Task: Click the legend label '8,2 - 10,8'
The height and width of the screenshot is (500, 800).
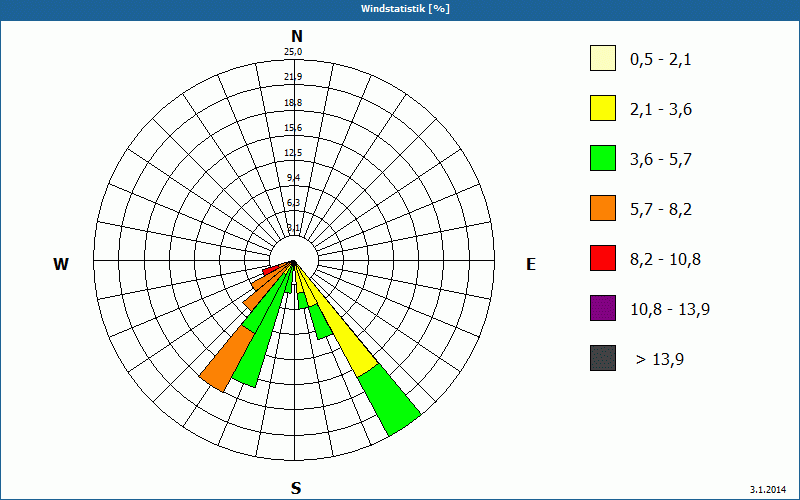Action: click(x=665, y=260)
